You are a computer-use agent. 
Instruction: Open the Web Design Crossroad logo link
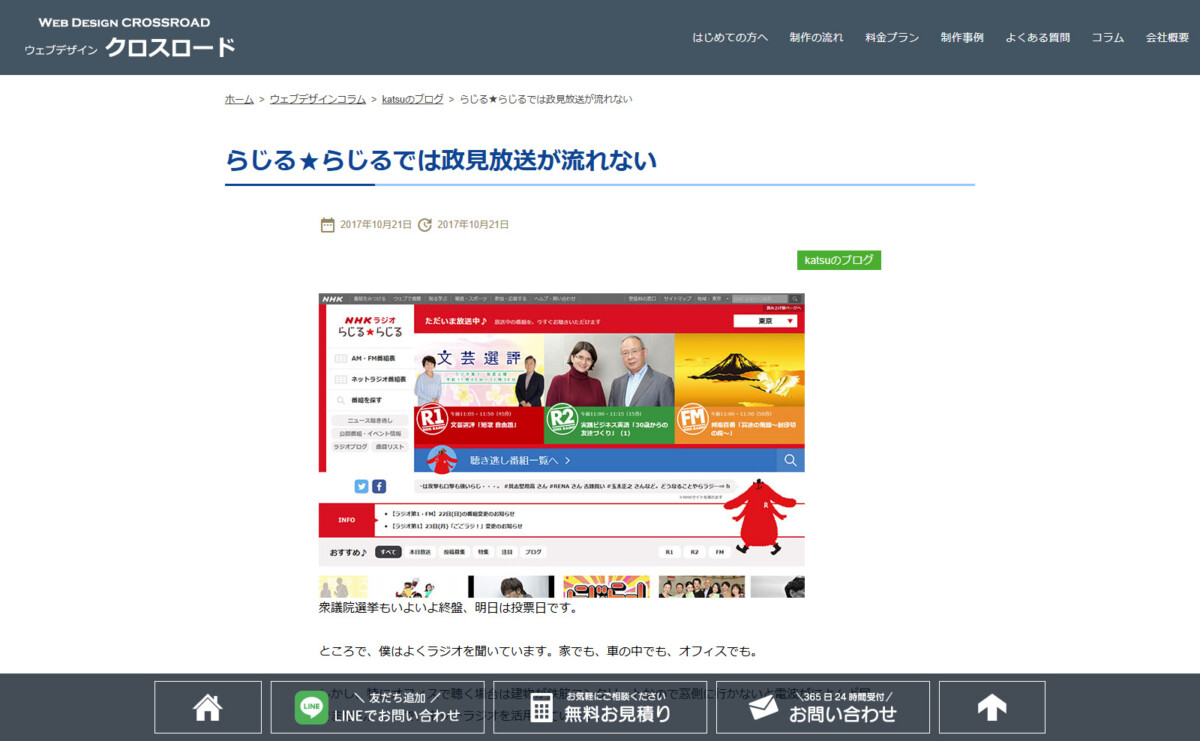(x=130, y=37)
